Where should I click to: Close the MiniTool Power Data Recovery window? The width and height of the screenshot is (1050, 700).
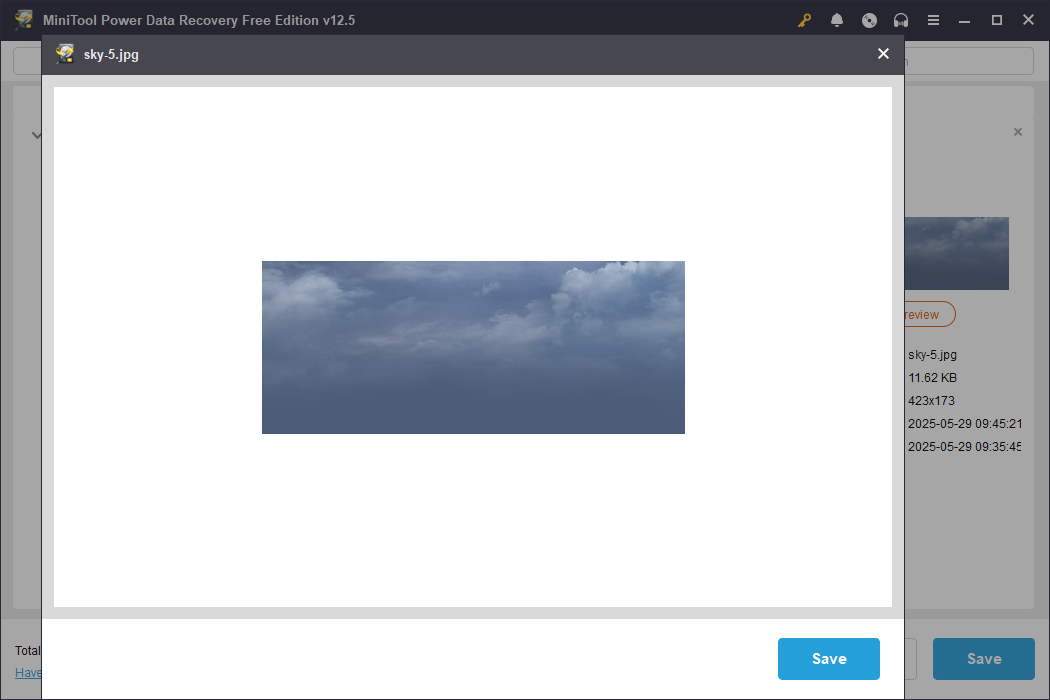click(1028, 20)
